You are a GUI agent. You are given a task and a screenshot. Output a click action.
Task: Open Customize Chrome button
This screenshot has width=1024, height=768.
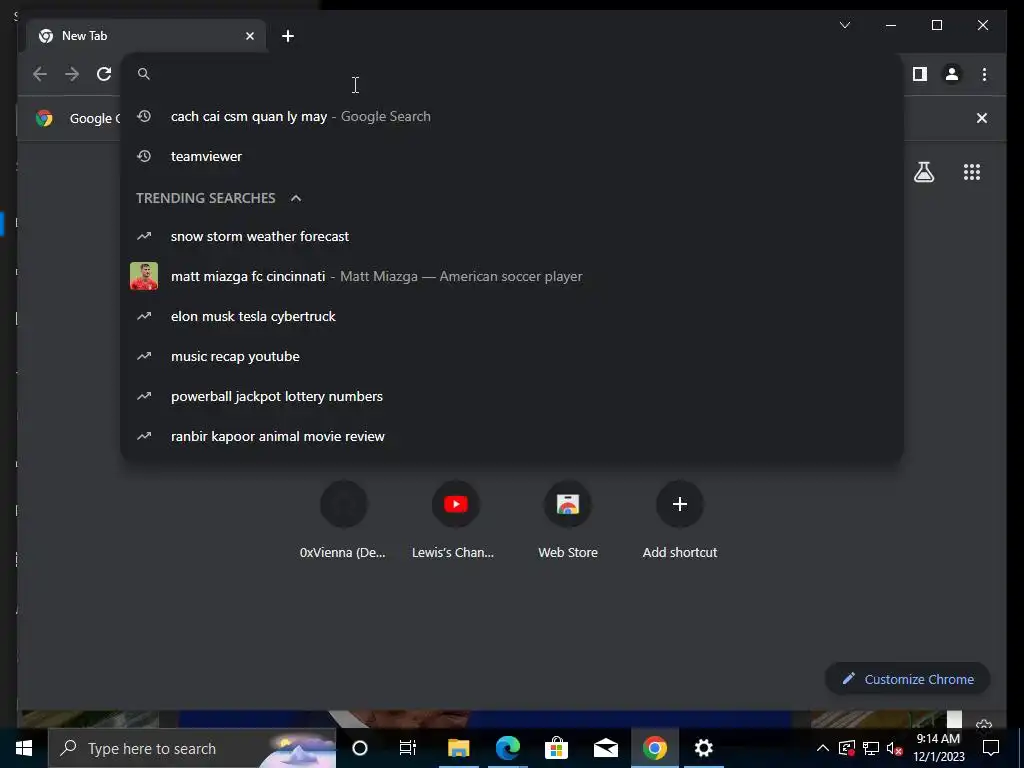point(908,679)
